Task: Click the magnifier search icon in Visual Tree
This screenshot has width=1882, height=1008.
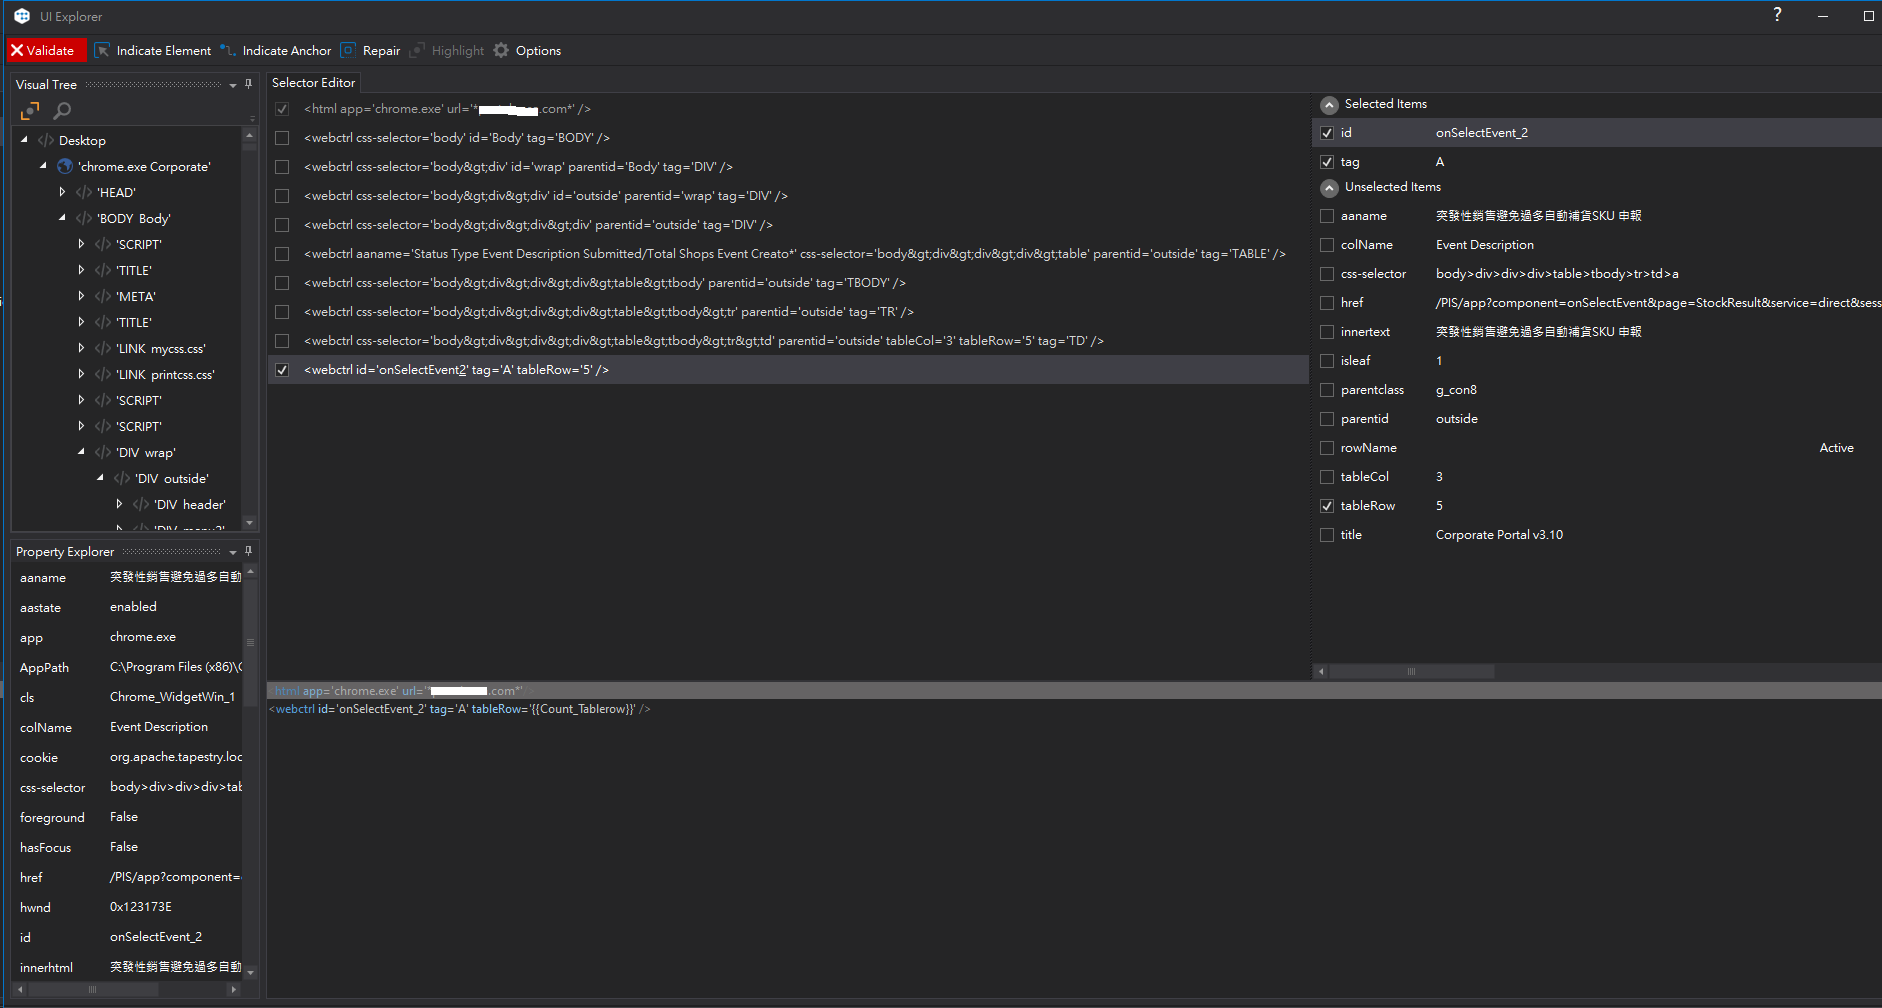Action: [x=62, y=111]
